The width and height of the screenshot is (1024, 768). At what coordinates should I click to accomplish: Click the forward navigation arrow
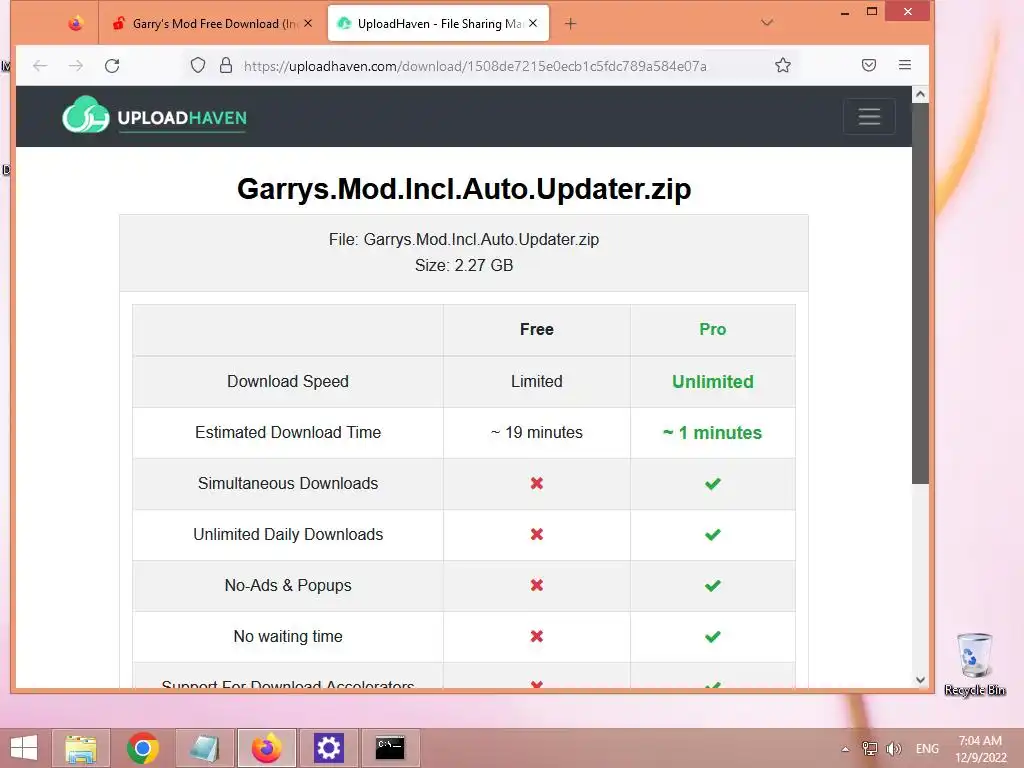[x=76, y=65]
